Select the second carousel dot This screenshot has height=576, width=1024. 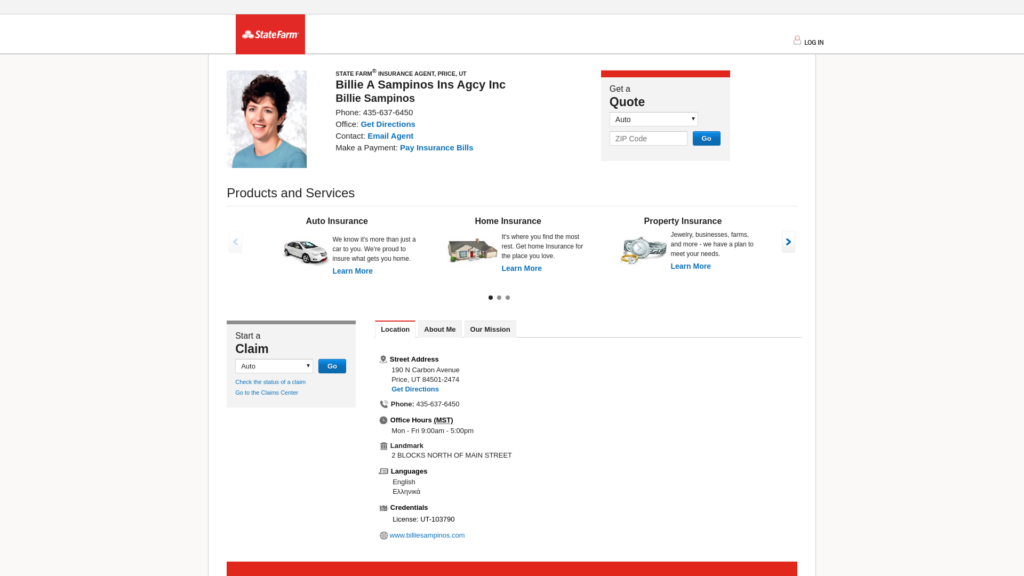pos(499,298)
